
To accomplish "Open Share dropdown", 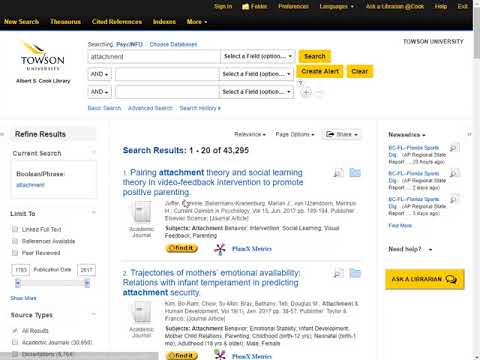I will click(x=341, y=134).
